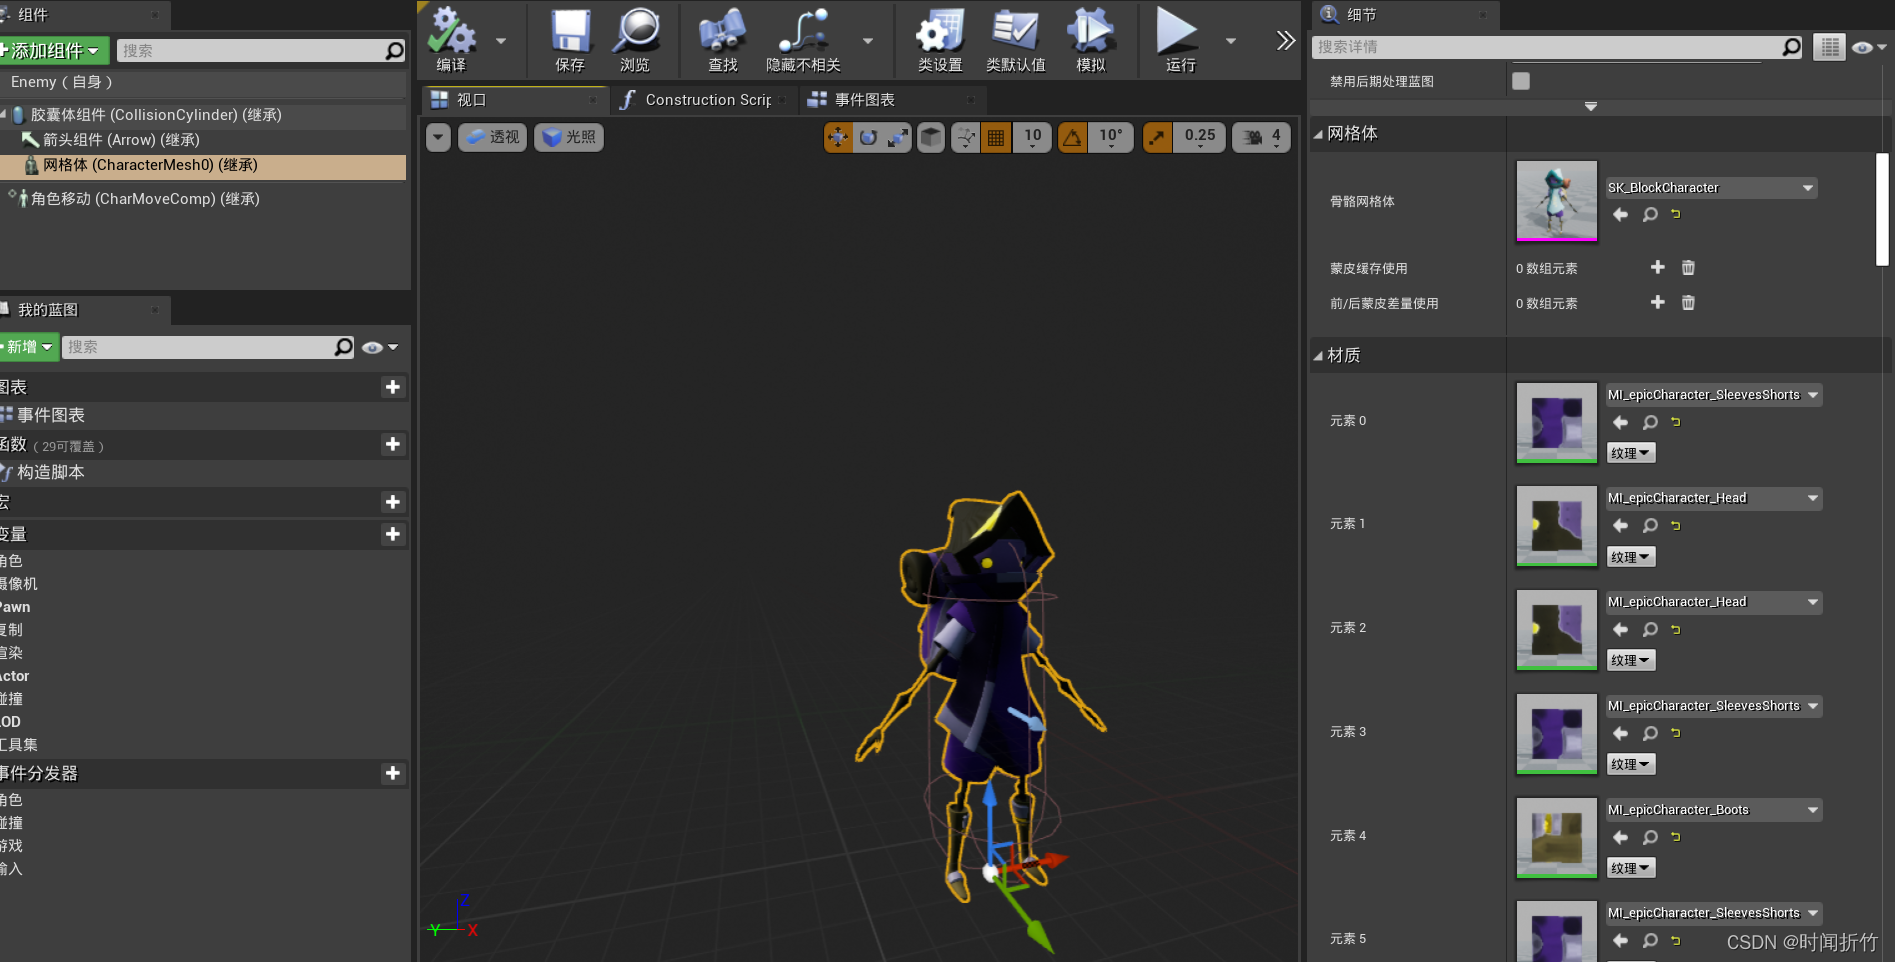Select the translate gizmo mode icon
Viewport: 1895px width, 962px height.
(838, 137)
